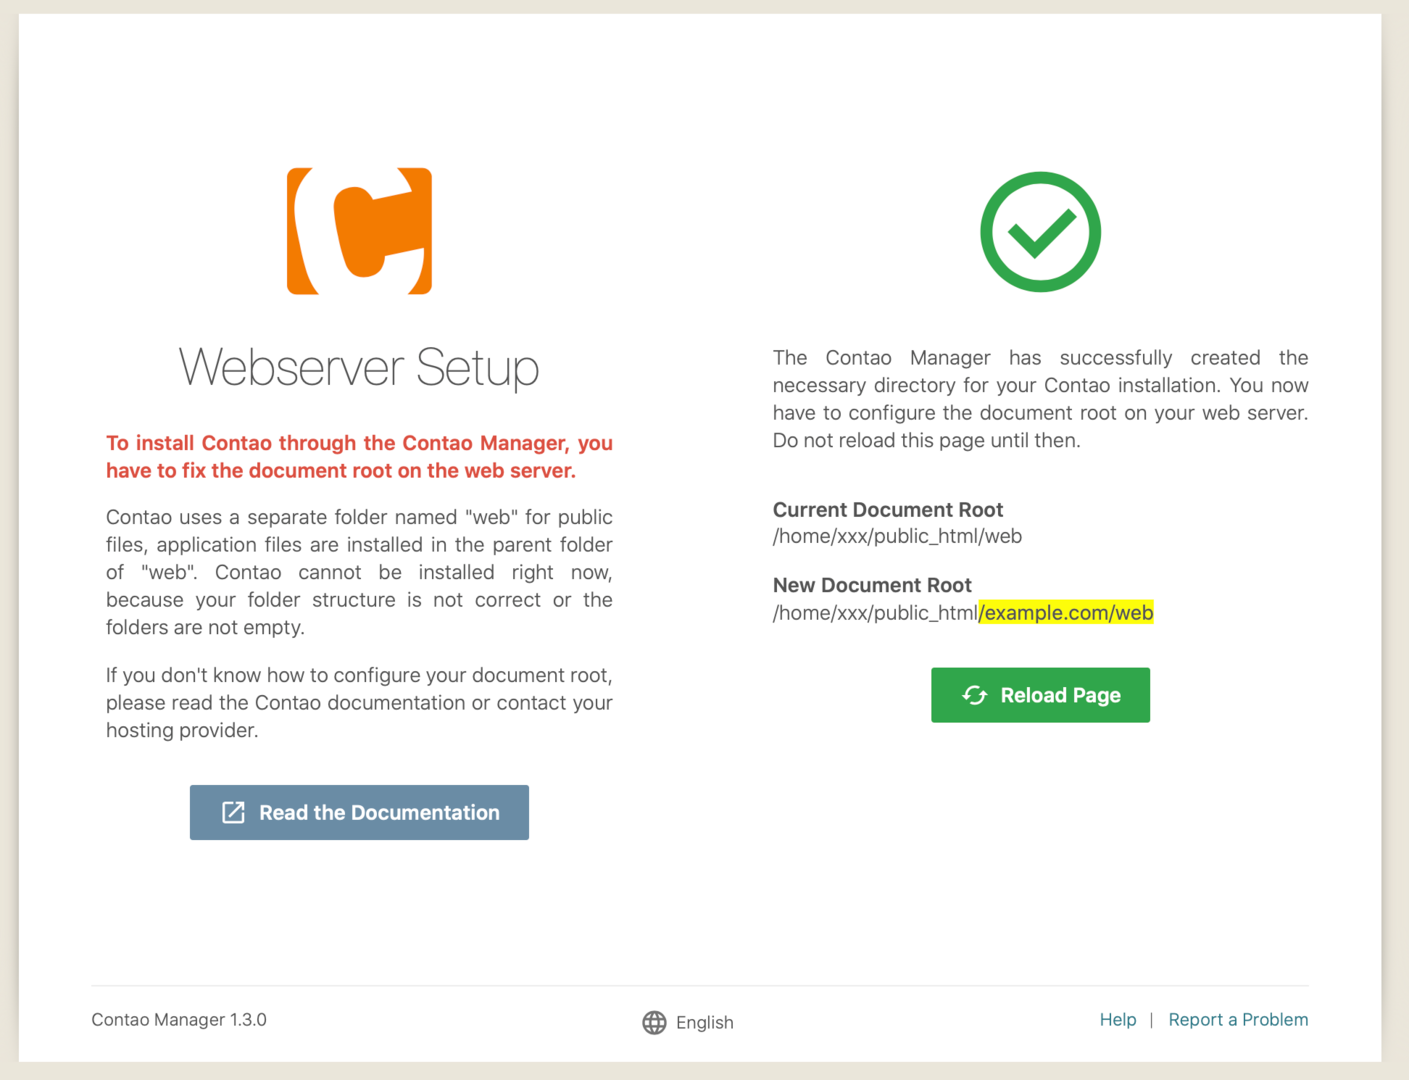Click the Current Document Root label
Viewport: 1409px width, 1080px height.
[x=888, y=509]
